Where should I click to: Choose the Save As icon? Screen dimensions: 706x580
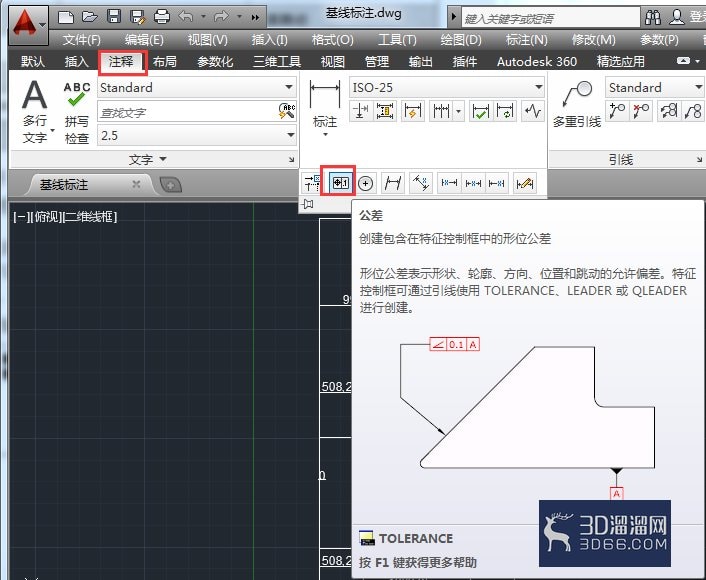pyautogui.click(x=137, y=17)
